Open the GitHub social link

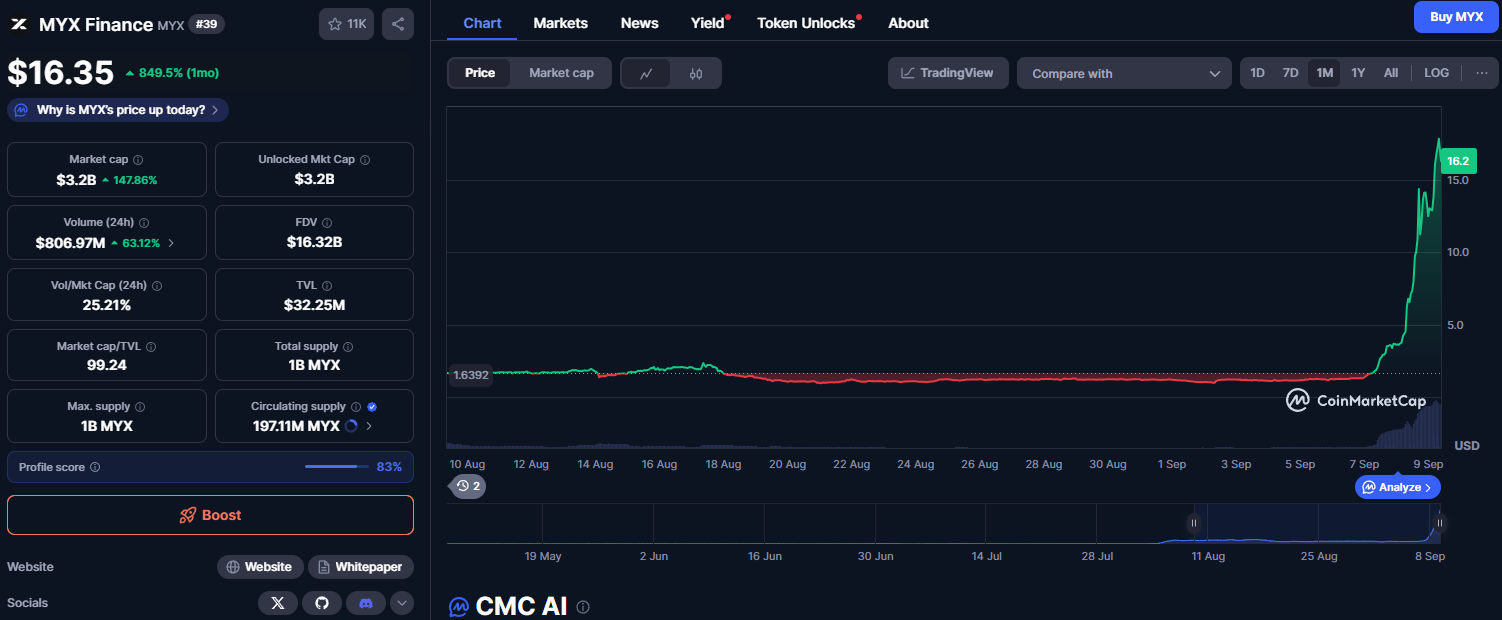(322, 603)
